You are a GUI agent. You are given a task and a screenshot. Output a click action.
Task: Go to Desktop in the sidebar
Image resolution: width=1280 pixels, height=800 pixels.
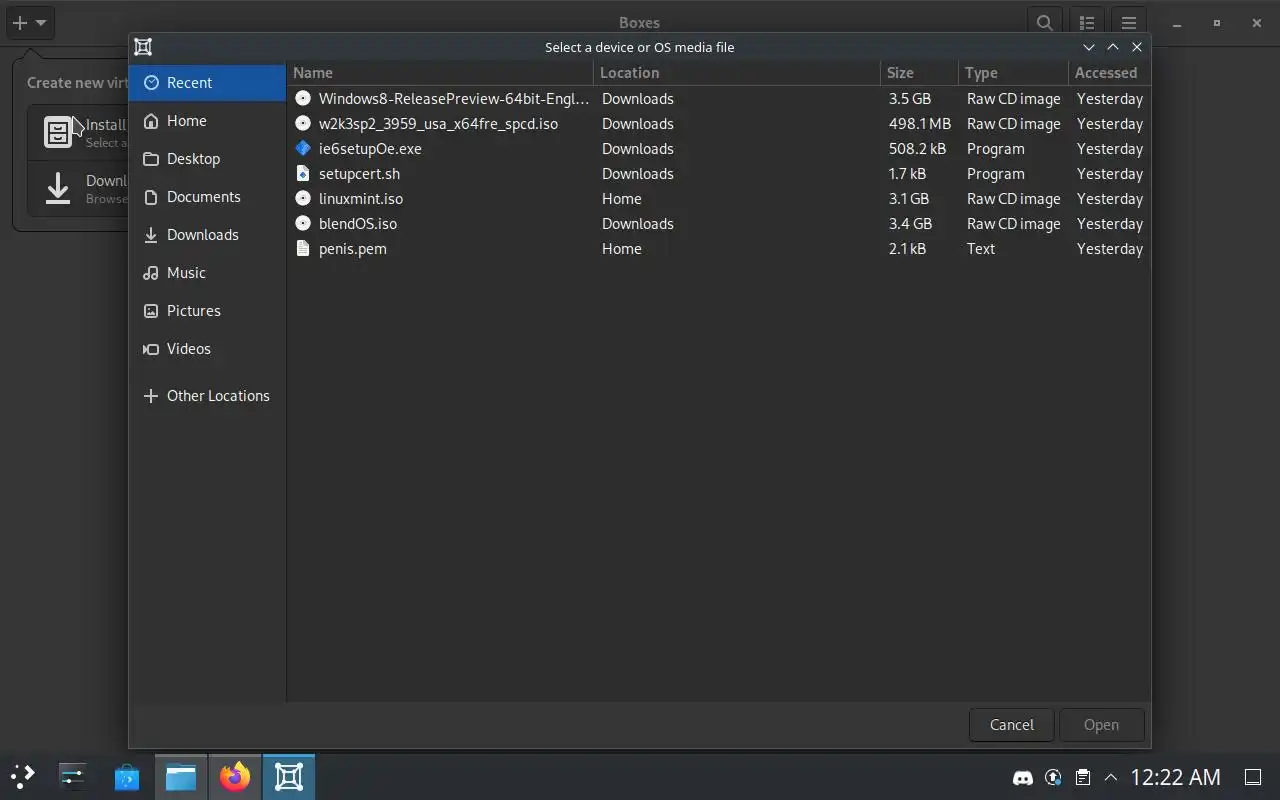point(207,159)
